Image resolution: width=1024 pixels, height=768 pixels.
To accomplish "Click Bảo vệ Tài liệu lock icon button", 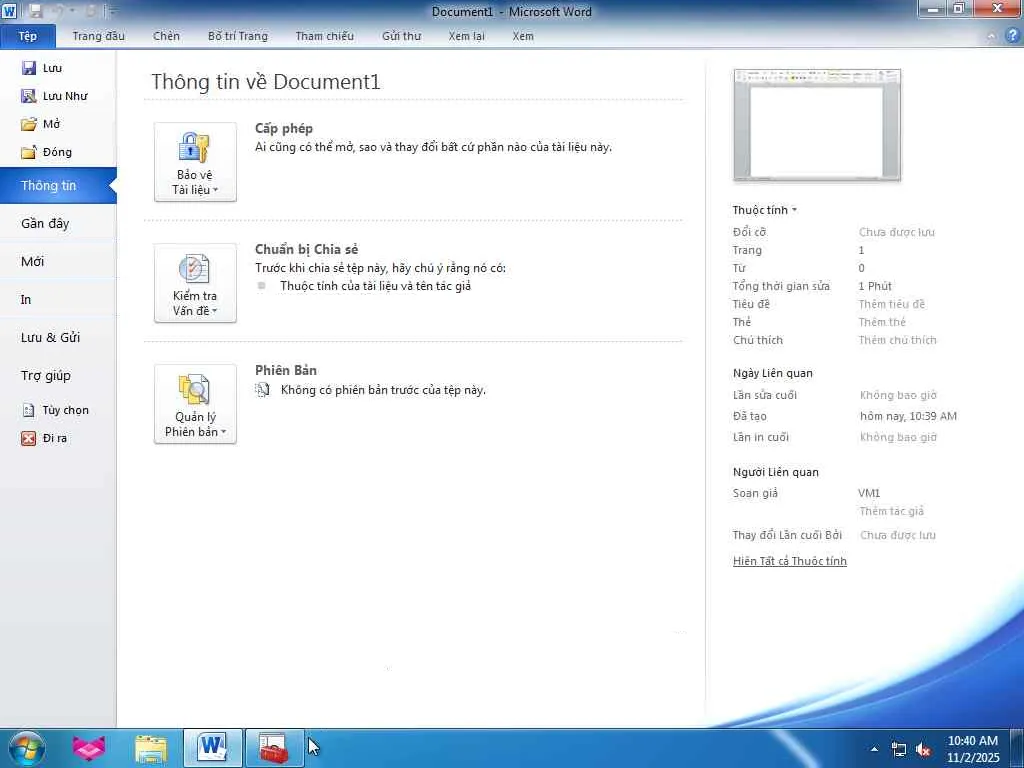I will click(x=195, y=162).
